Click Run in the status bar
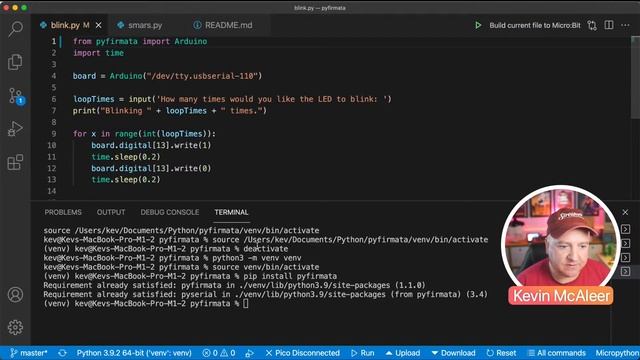Screen dimensions: 640x360 pos(362,353)
